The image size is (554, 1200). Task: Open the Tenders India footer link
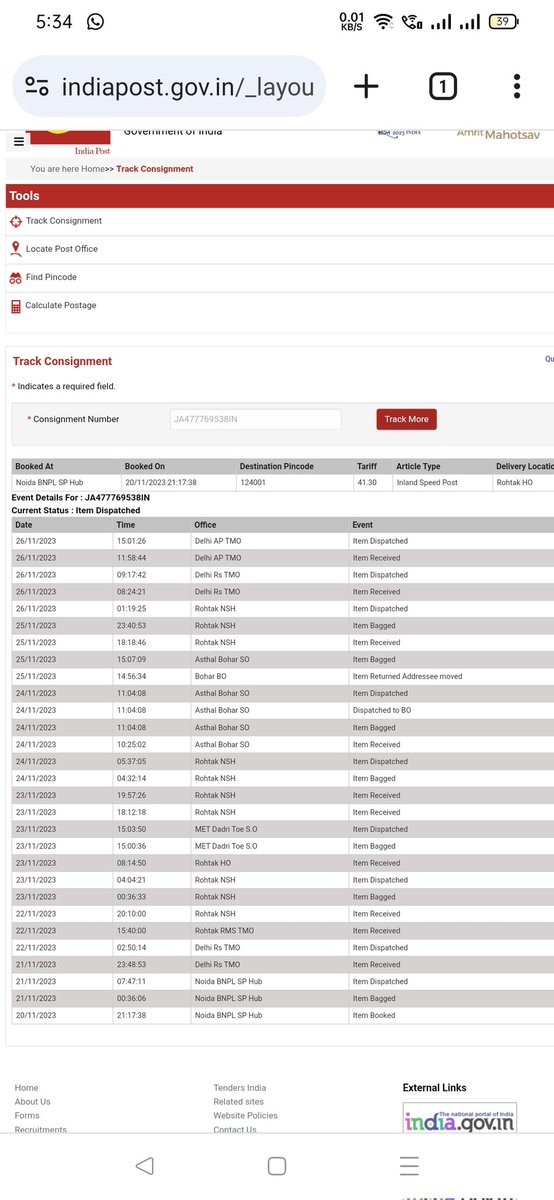240,1088
